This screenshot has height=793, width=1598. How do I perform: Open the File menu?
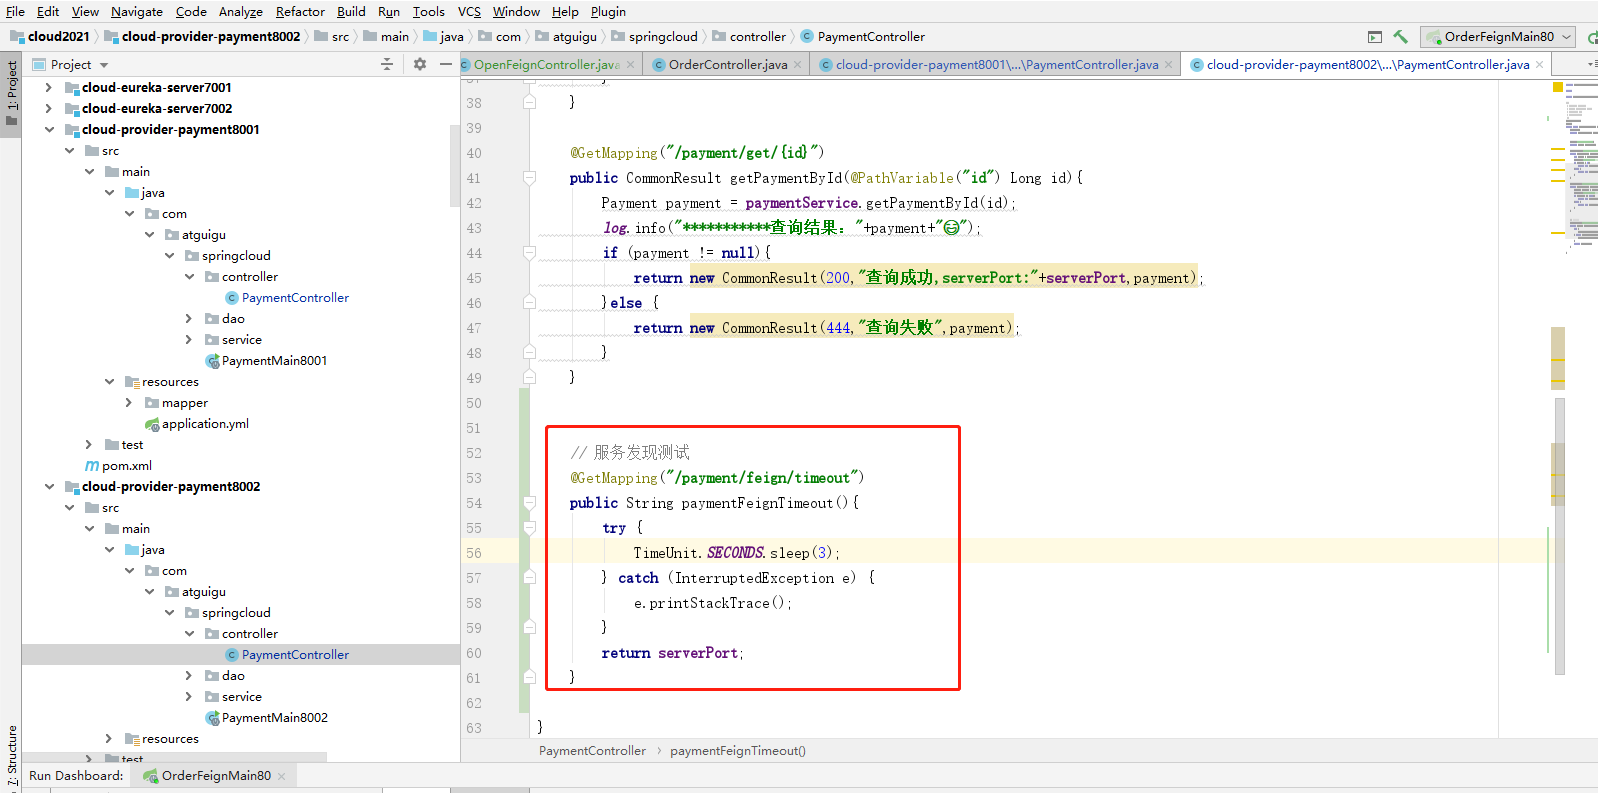[15, 11]
